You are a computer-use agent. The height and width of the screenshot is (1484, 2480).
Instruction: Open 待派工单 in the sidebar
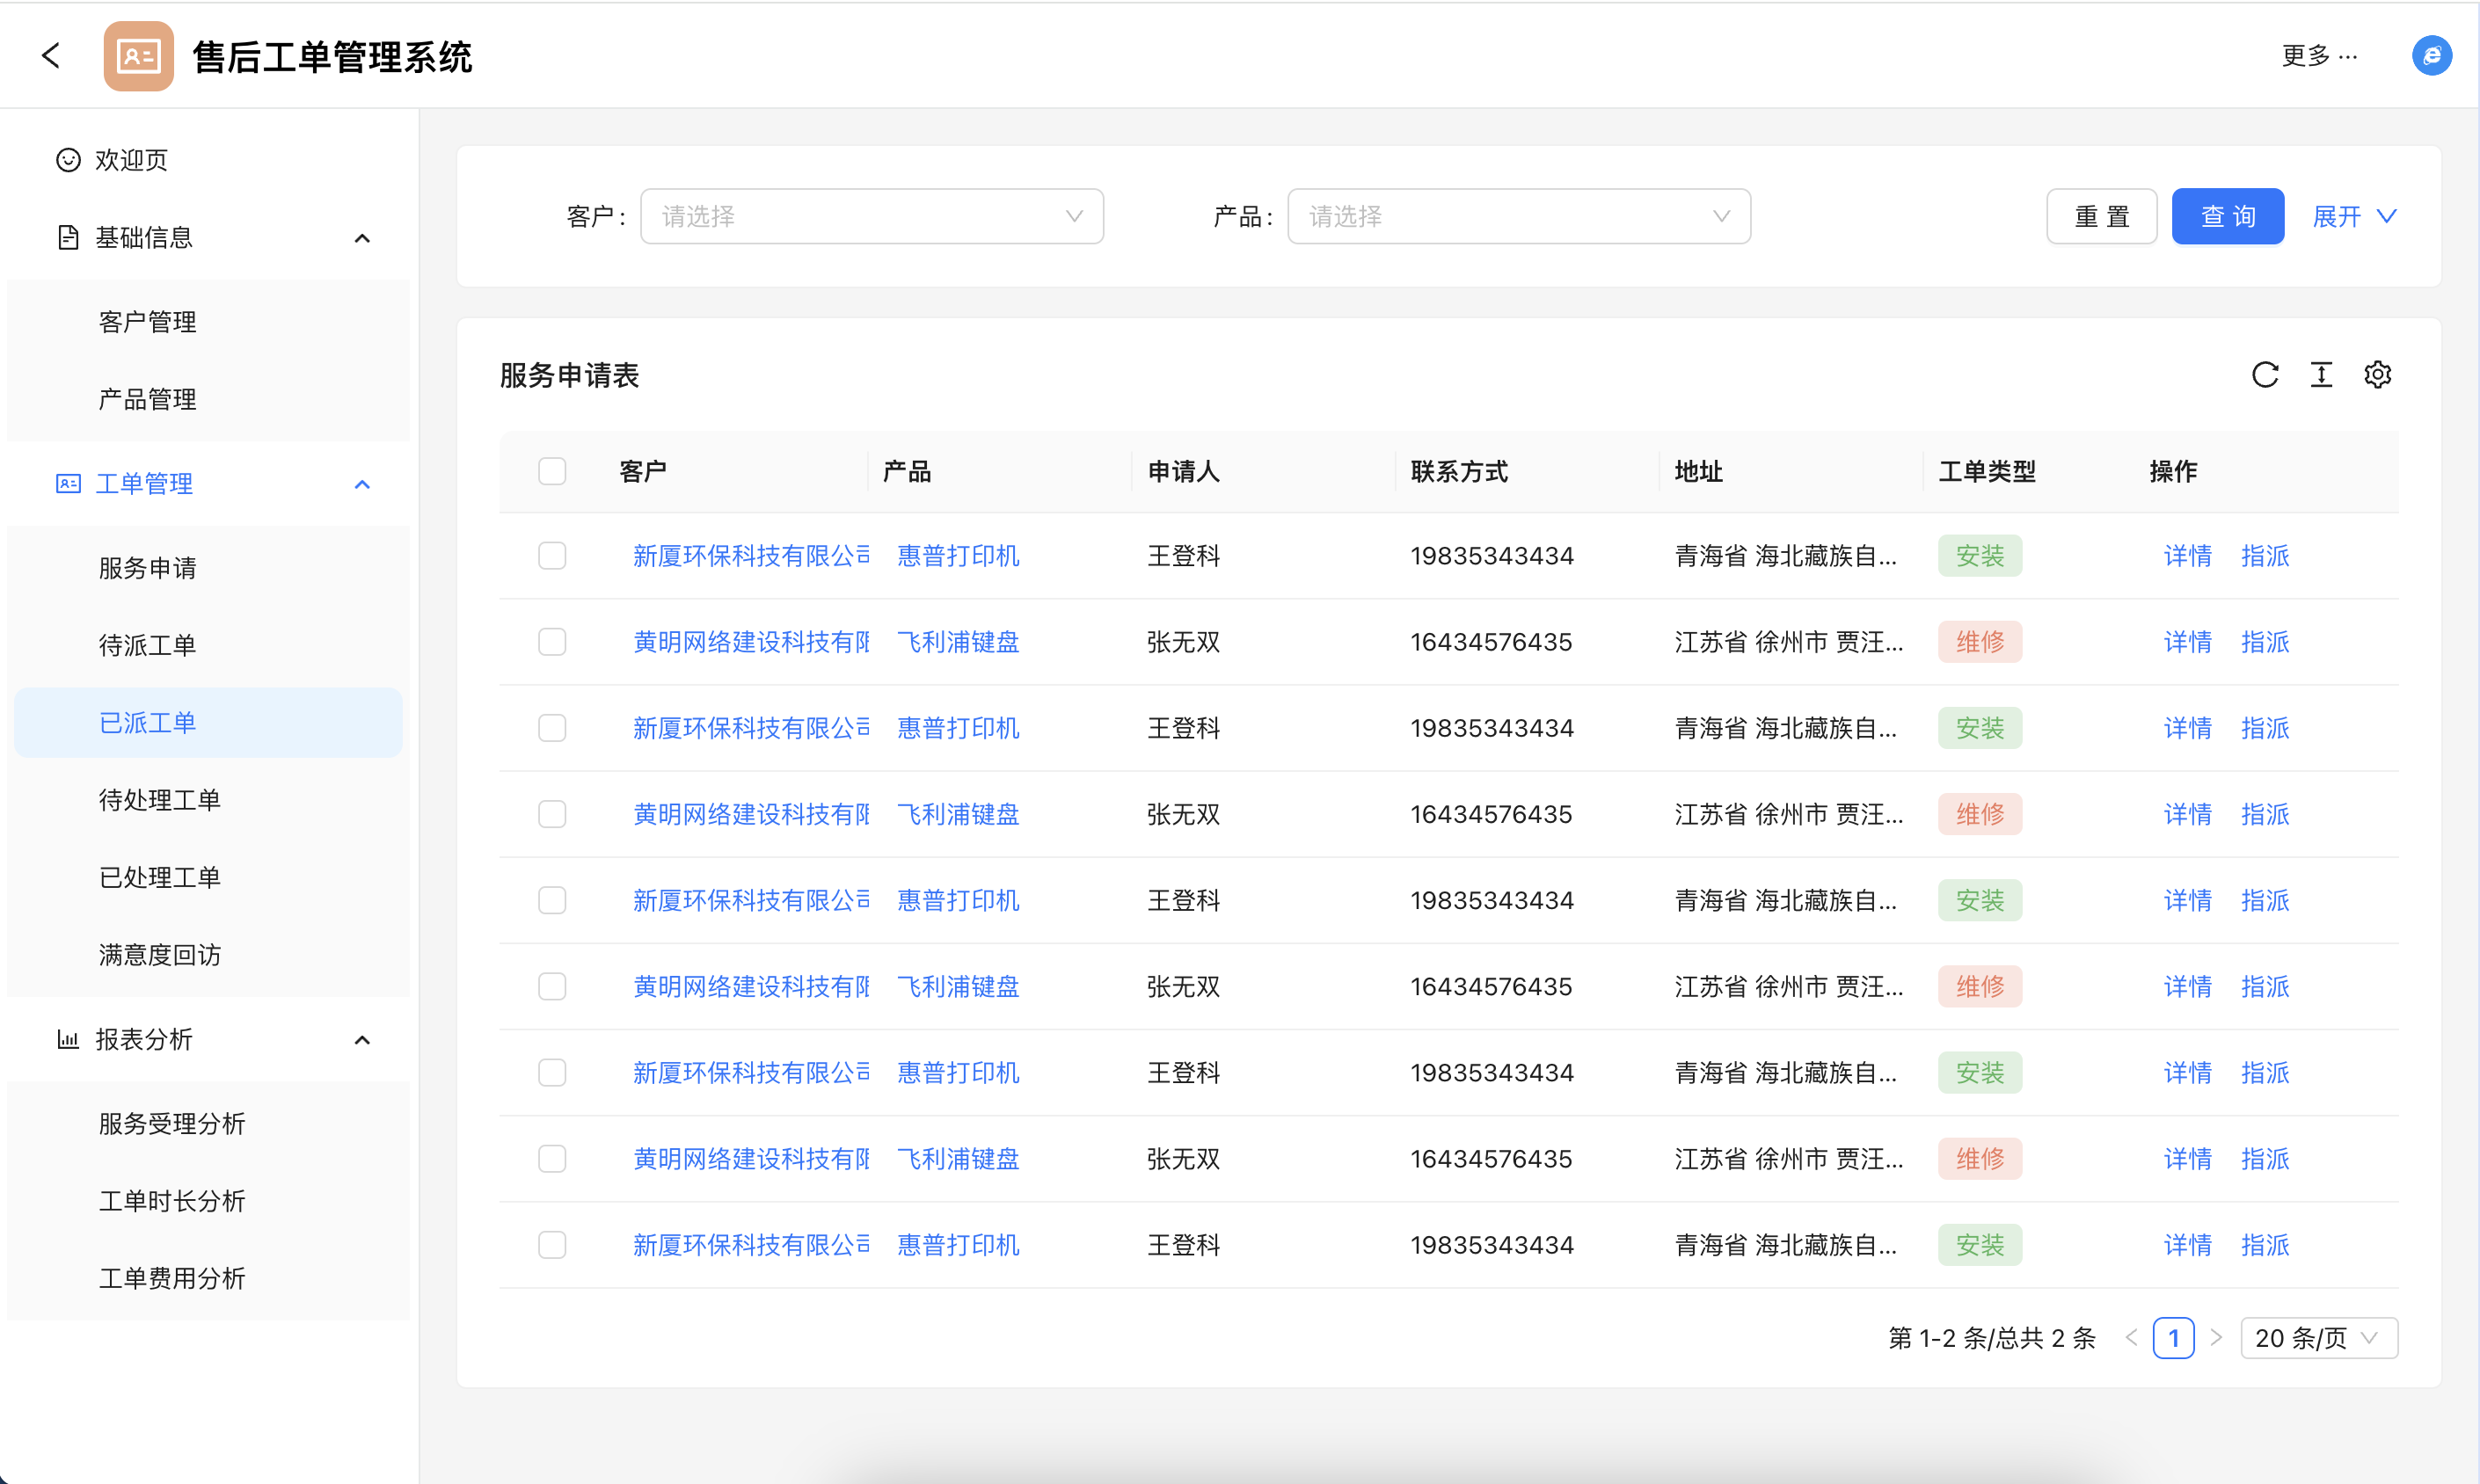pos(148,645)
